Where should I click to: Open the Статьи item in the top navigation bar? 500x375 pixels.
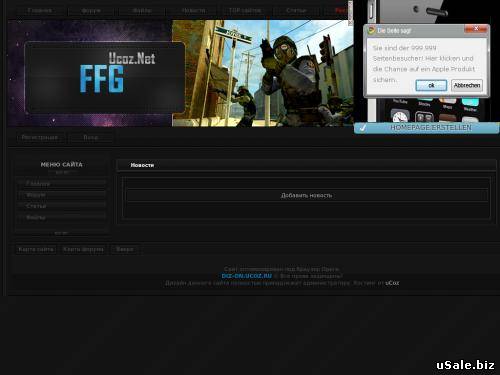coord(296,10)
